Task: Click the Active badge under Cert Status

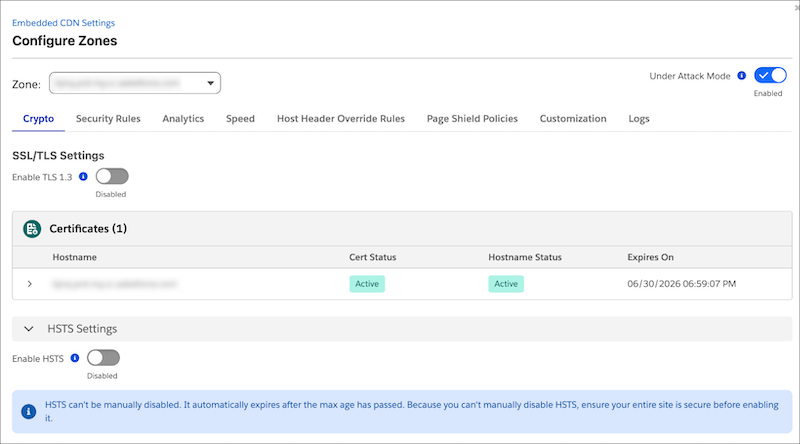Action: pos(367,284)
